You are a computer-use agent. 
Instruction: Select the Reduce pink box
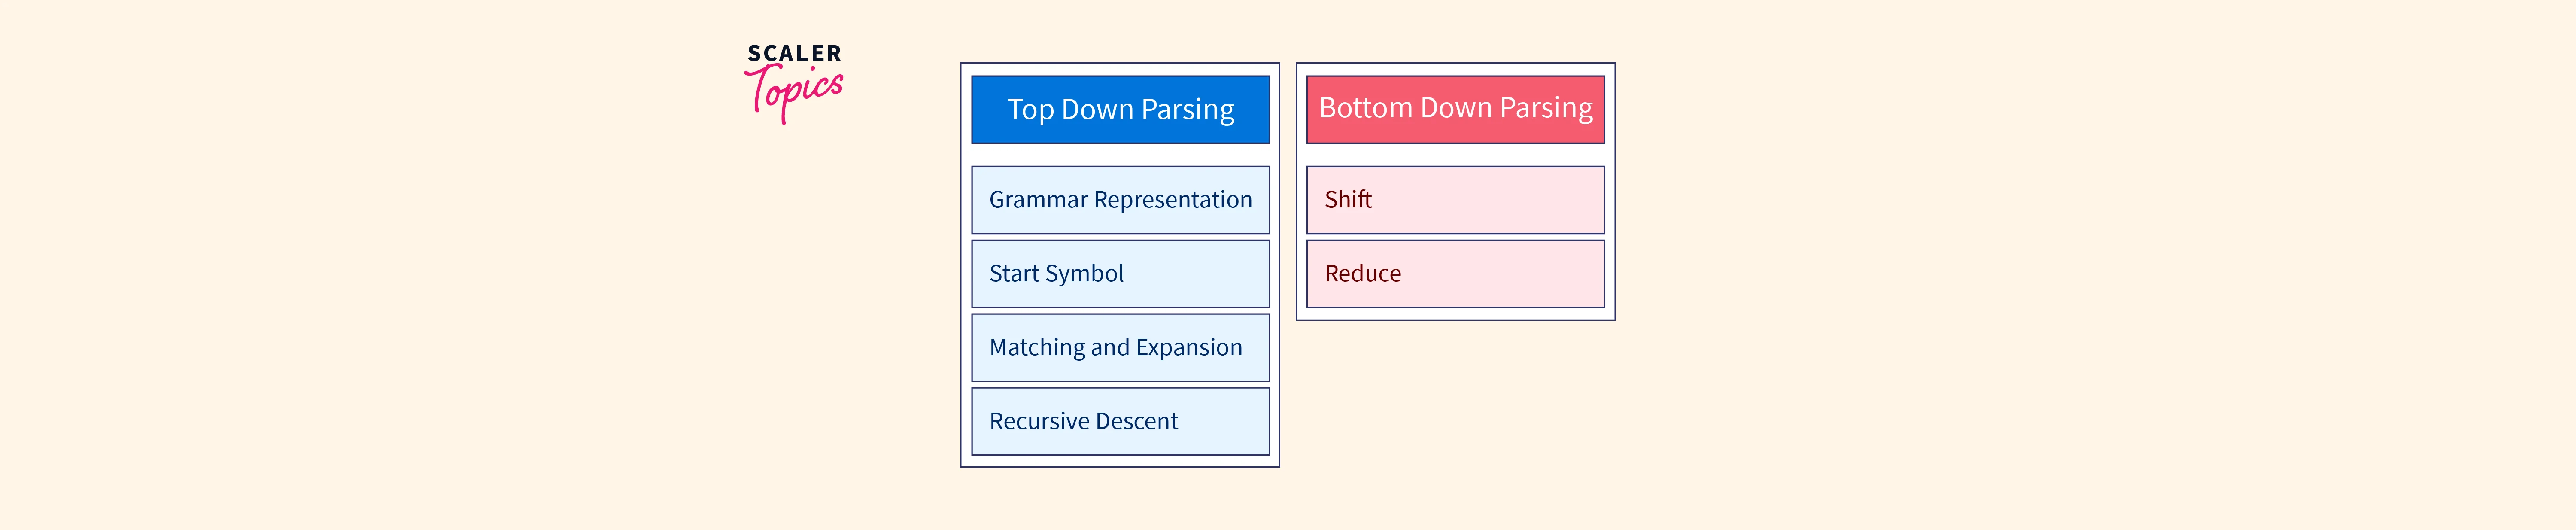pos(1455,274)
